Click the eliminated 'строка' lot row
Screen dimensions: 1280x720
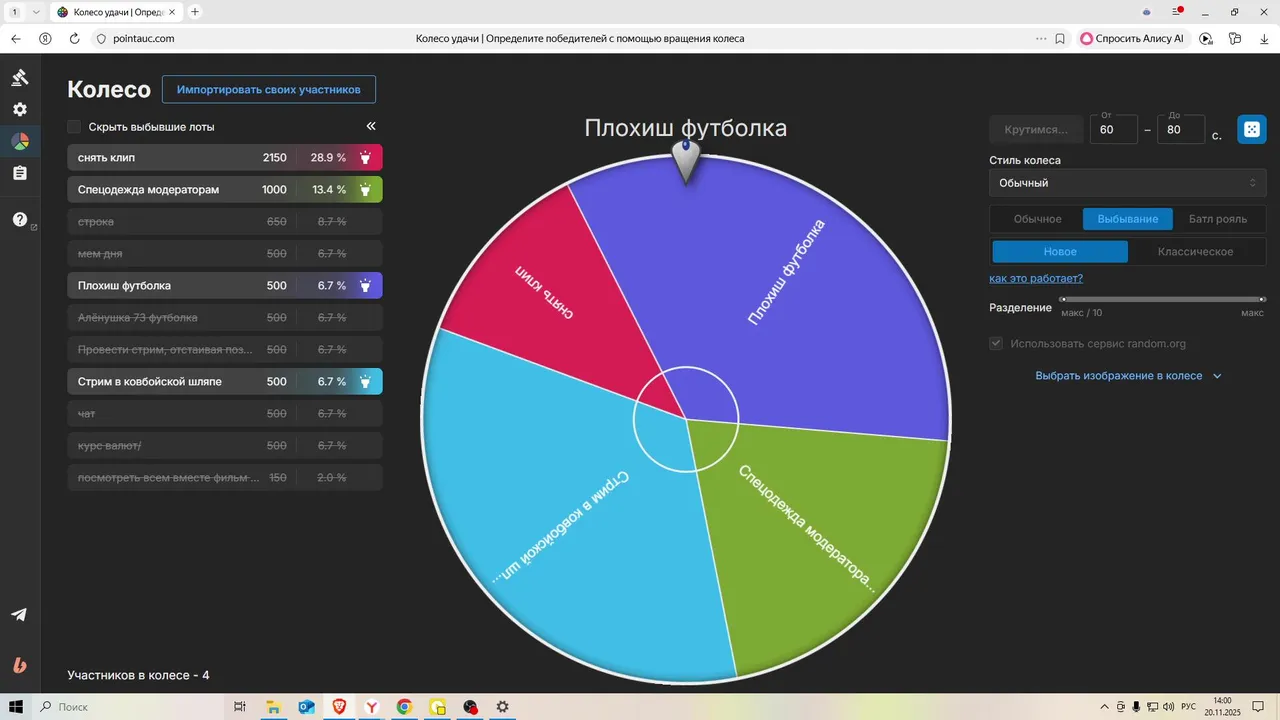[225, 222]
